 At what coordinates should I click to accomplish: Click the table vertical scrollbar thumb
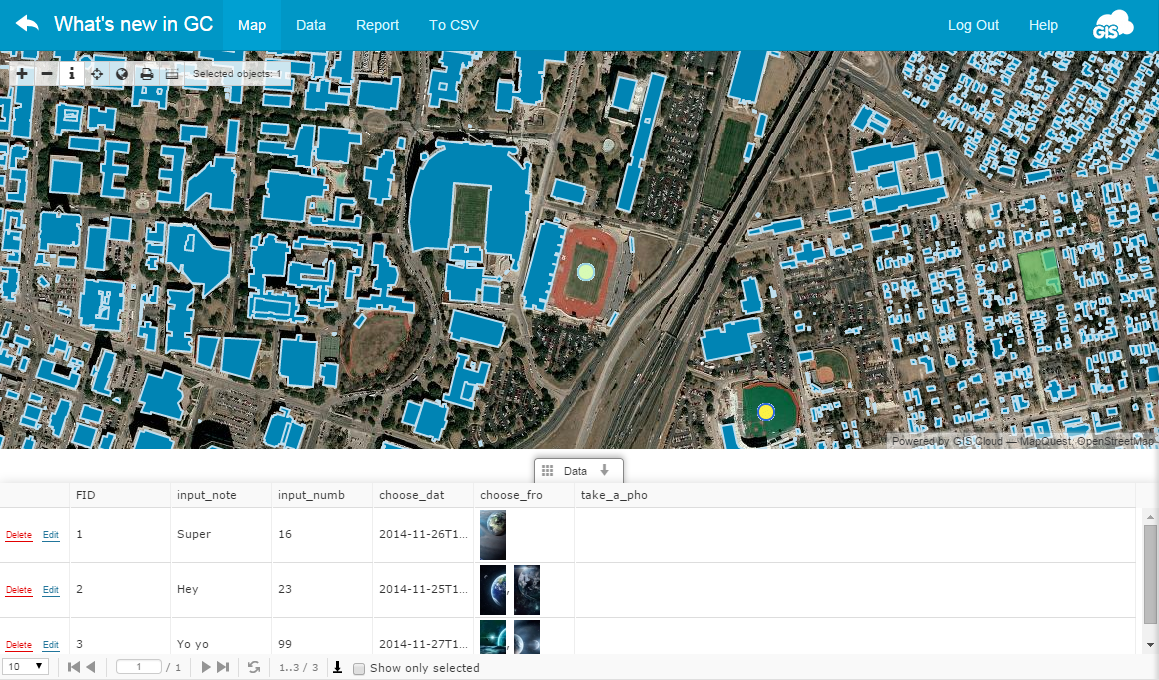[1149, 574]
